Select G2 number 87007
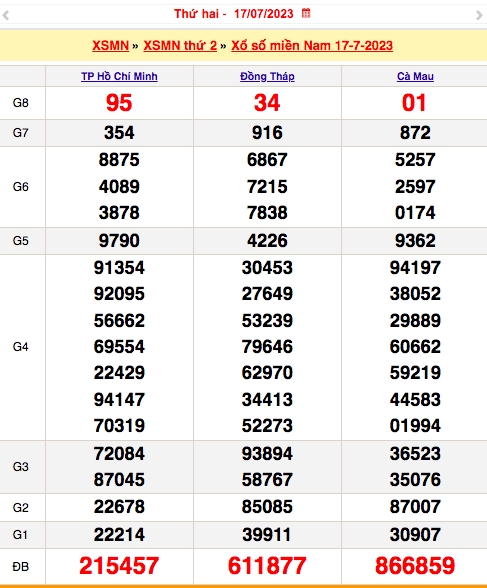This screenshot has height=588, width=487. (x=415, y=507)
